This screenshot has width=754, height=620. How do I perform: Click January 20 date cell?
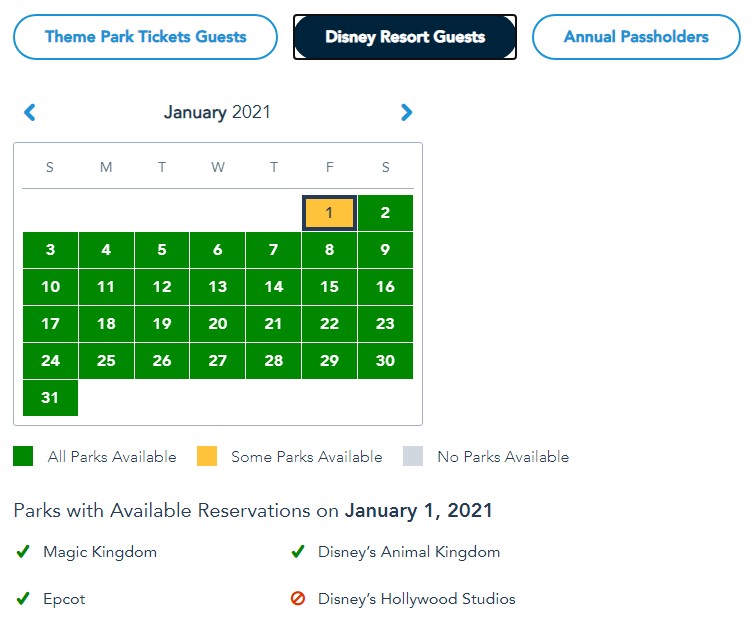pyautogui.click(x=217, y=324)
